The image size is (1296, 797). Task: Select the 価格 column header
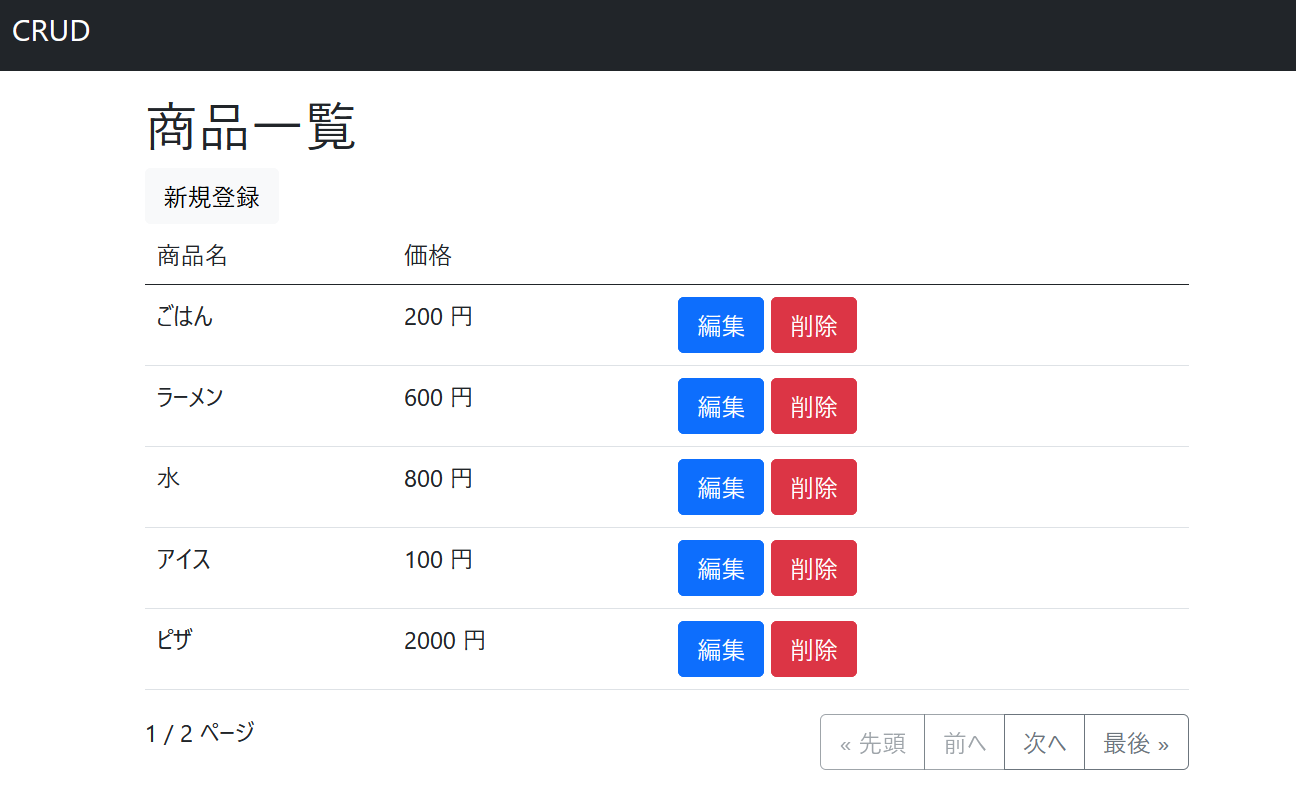coord(428,256)
